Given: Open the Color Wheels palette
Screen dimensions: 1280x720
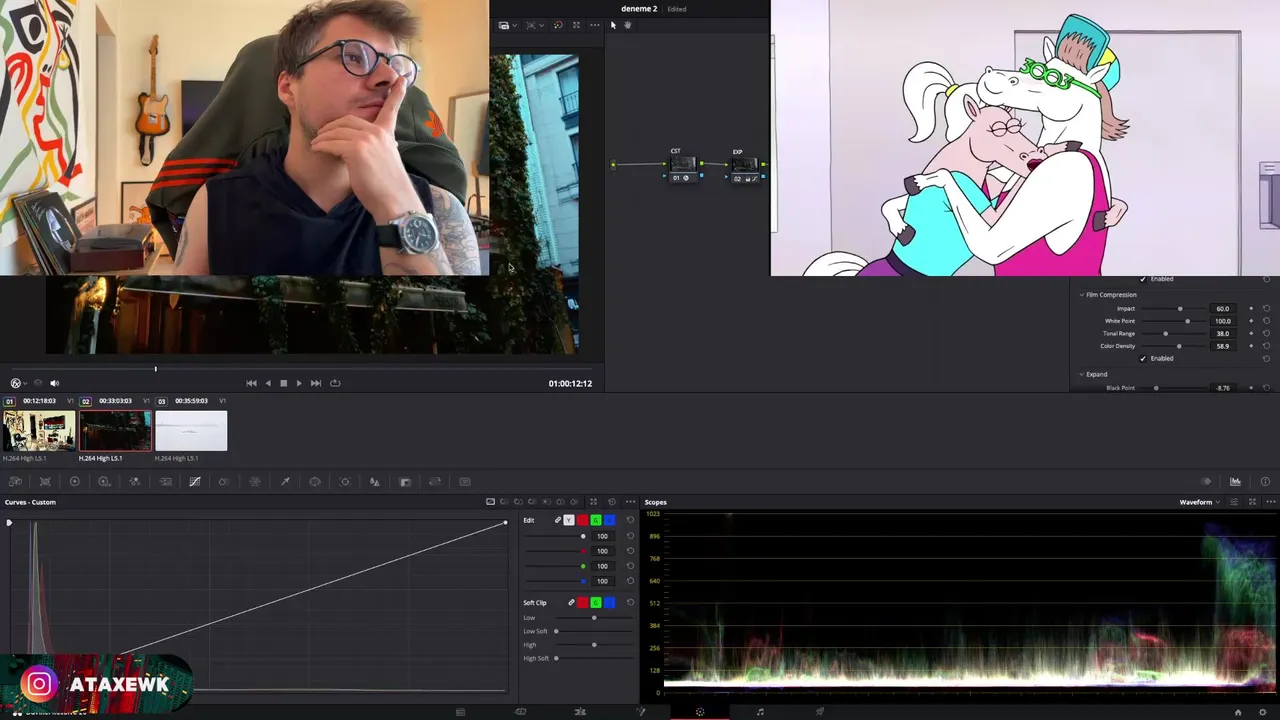Looking at the screenshot, I should click(74, 481).
